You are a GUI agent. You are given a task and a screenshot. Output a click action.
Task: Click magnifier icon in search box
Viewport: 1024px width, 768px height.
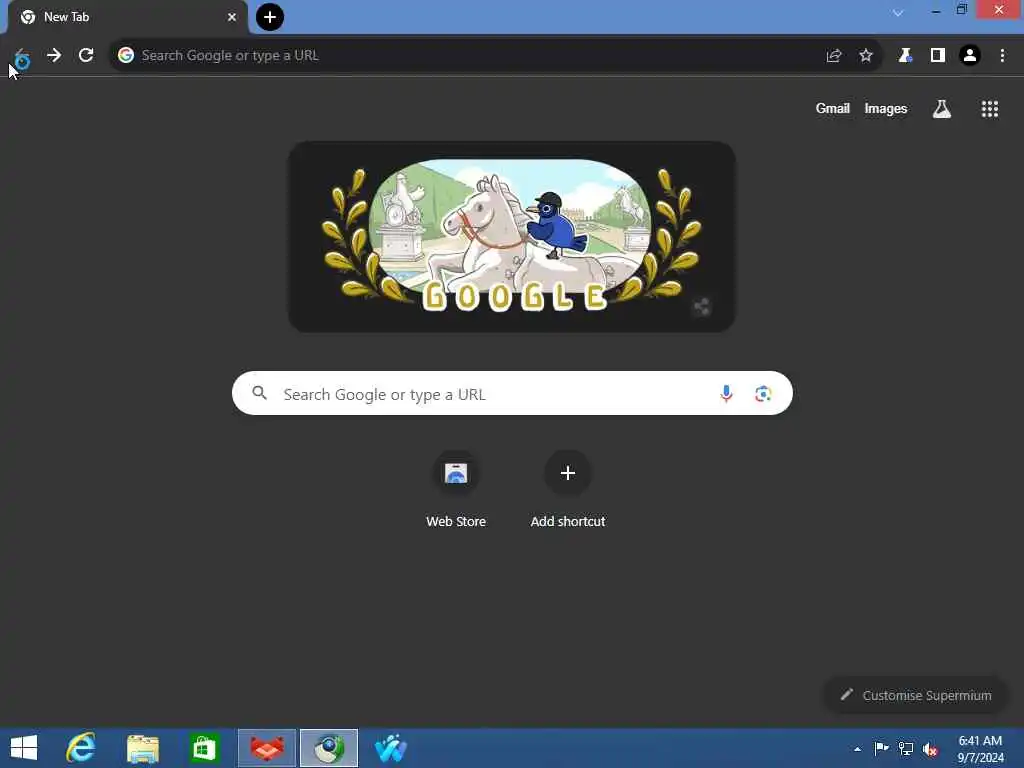click(x=259, y=393)
